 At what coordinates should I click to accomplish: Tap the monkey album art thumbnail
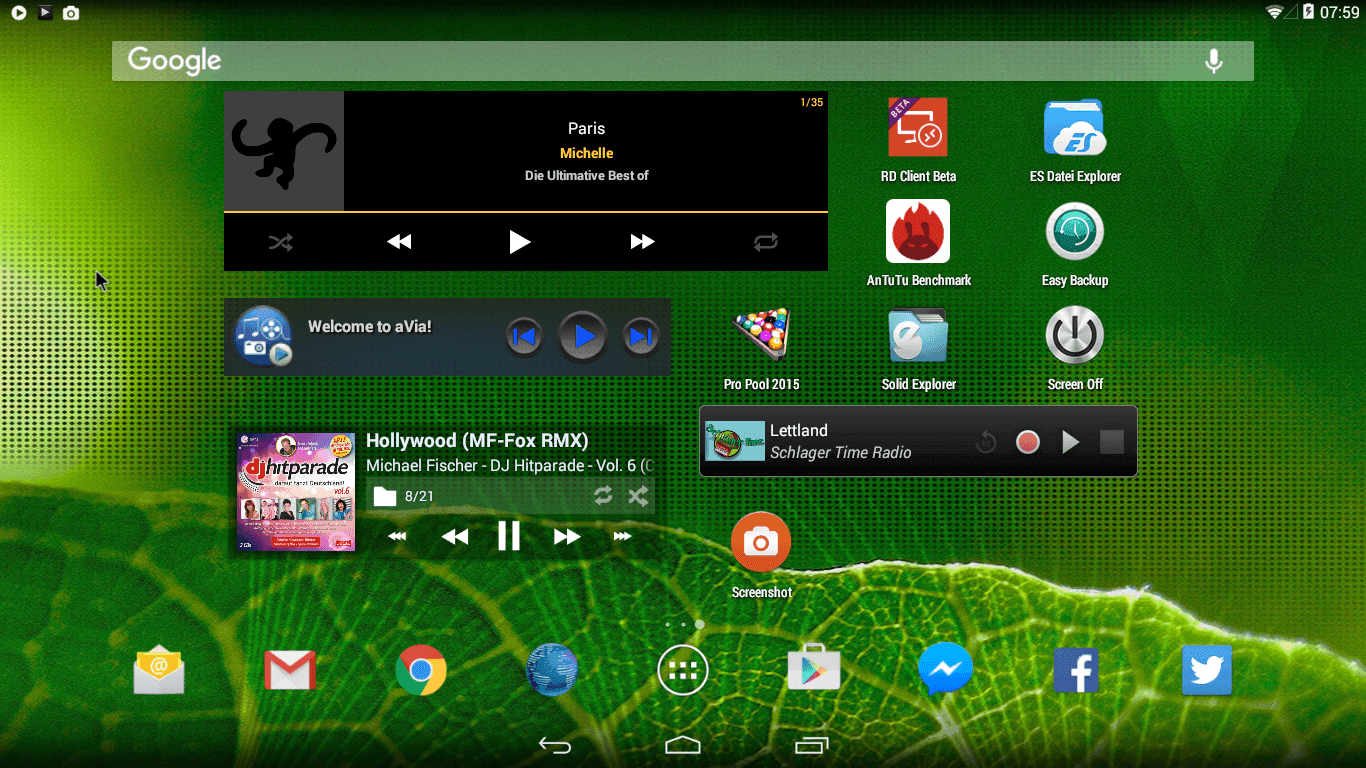tap(284, 151)
